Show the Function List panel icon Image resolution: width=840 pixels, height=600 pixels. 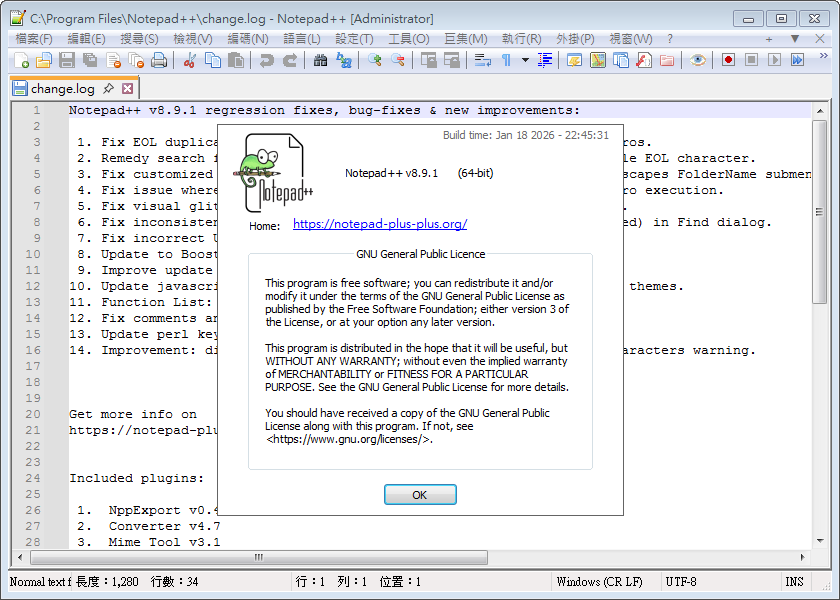click(644, 60)
